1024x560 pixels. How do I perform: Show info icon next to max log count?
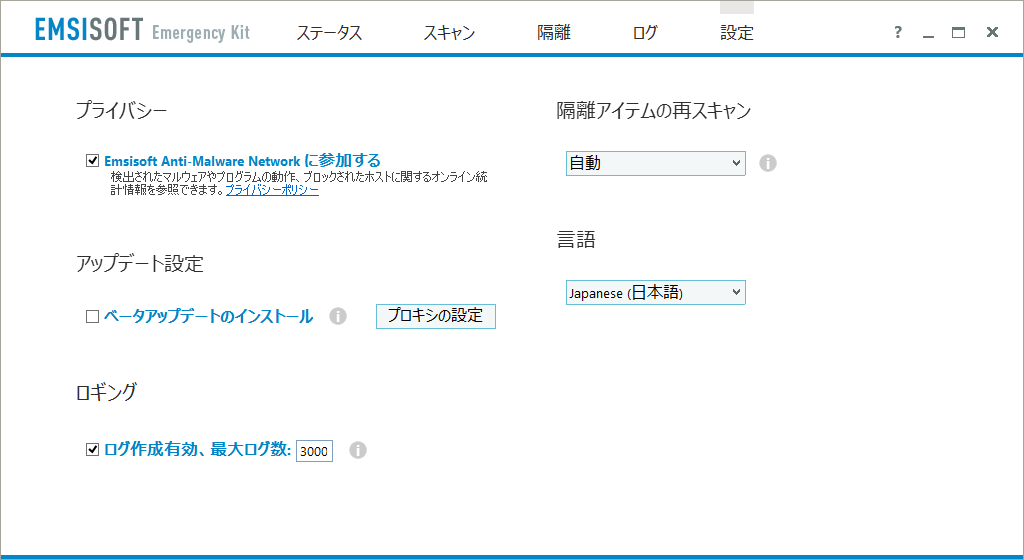pyautogui.click(x=358, y=450)
